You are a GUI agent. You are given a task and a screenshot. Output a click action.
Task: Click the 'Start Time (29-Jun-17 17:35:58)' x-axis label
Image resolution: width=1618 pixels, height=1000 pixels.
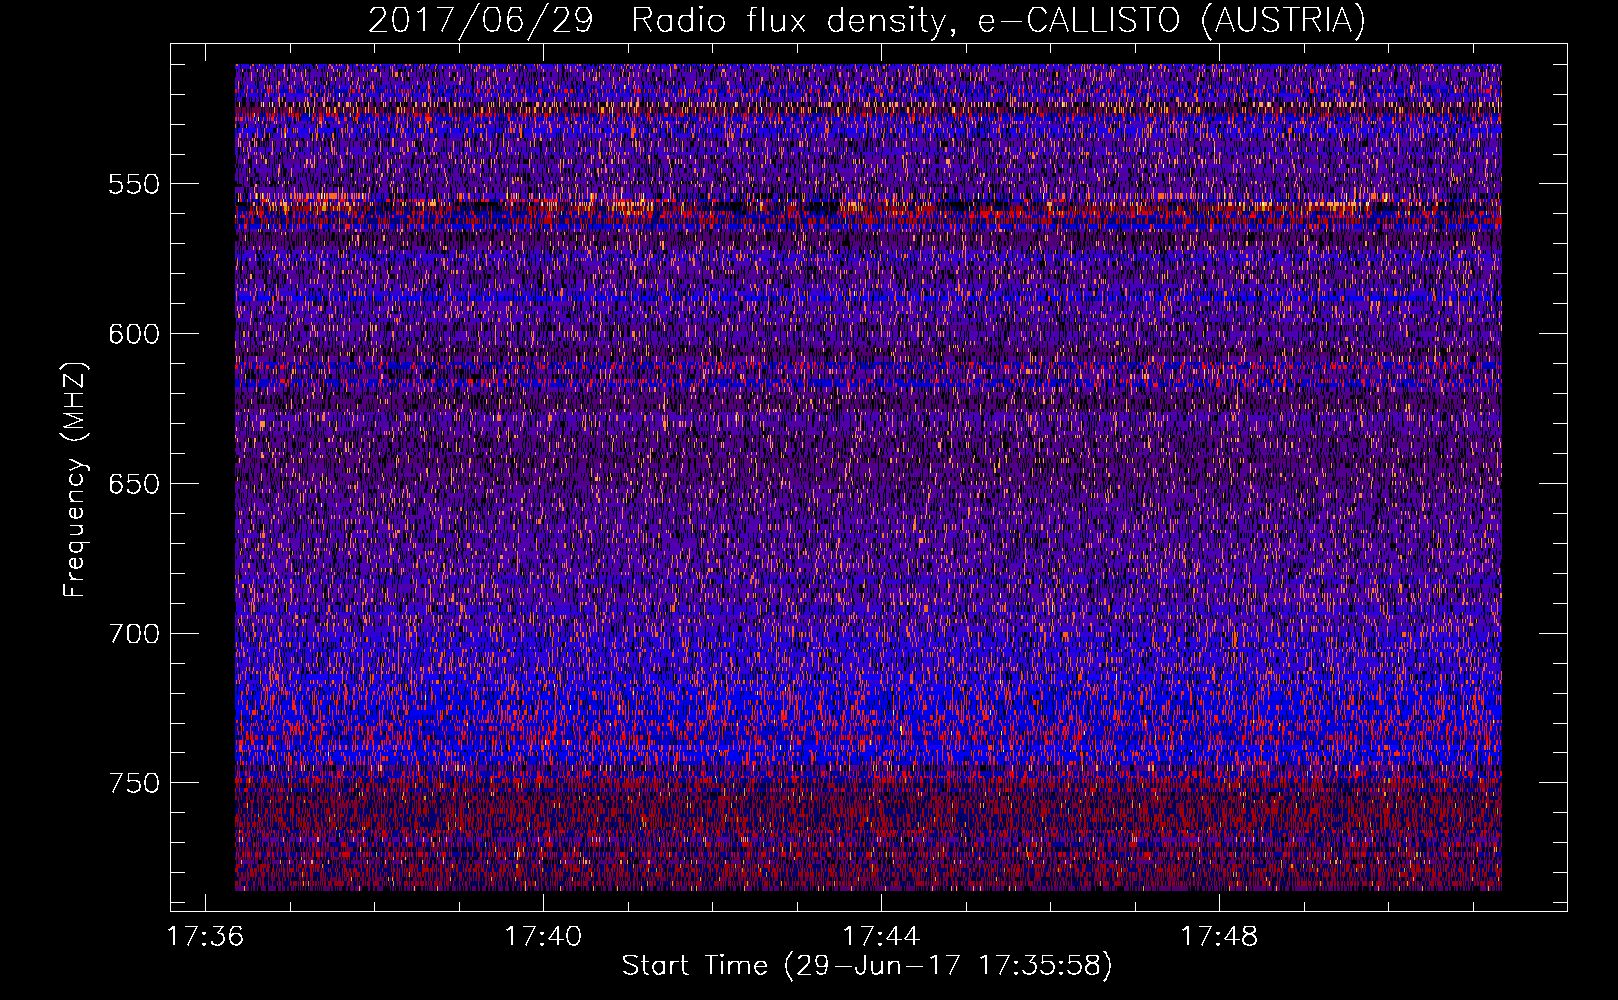tap(867, 966)
